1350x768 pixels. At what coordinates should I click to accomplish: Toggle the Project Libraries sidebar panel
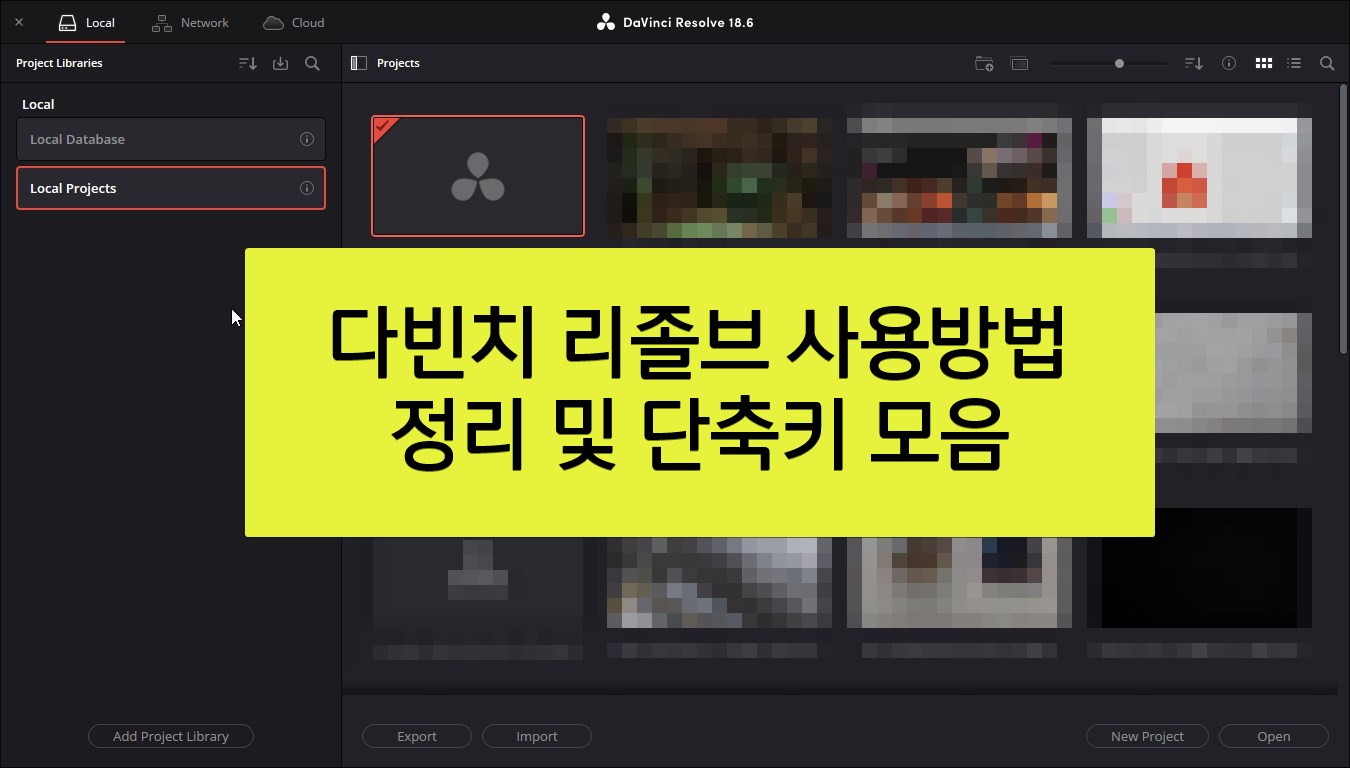coord(359,63)
